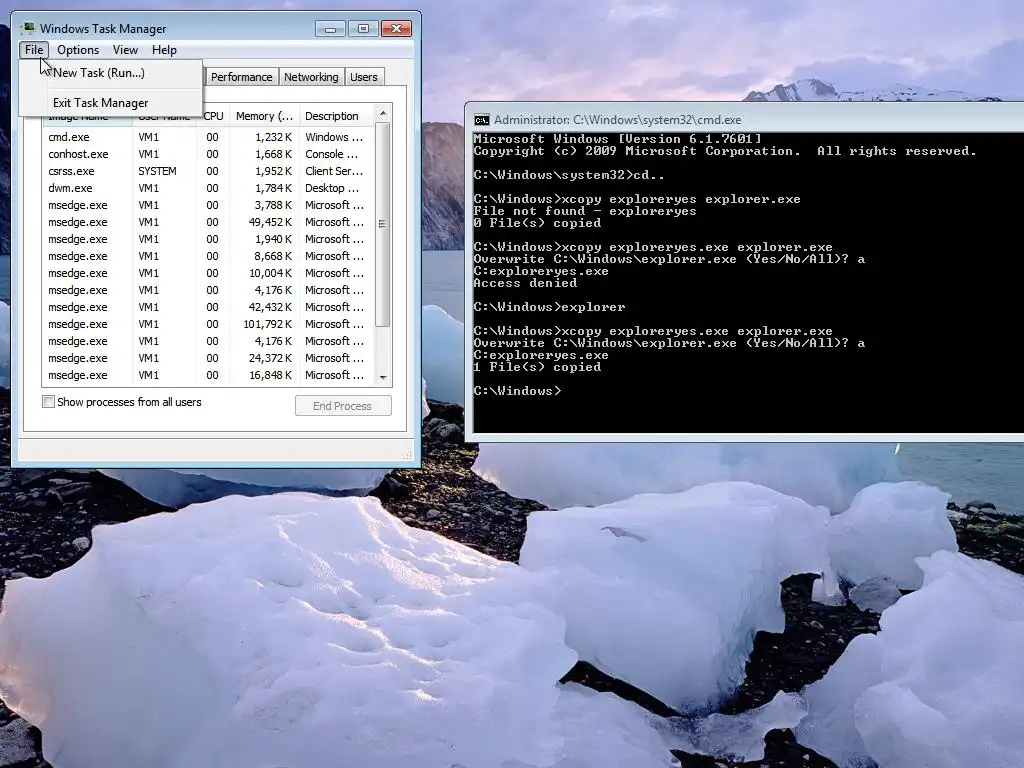The width and height of the screenshot is (1024, 768).
Task: Open the File menu in Task Manager
Action: [x=34, y=50]
